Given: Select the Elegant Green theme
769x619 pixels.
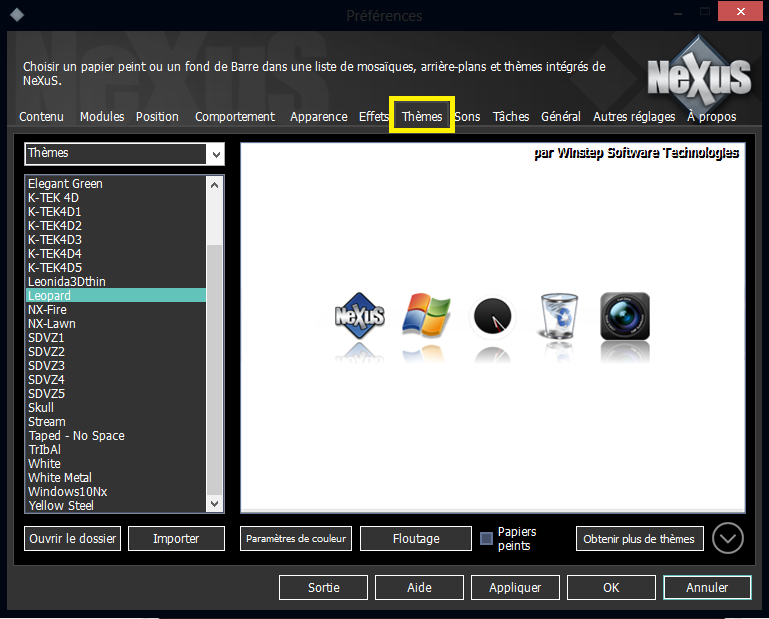Looking at the screenshot, I should point(116,183).
